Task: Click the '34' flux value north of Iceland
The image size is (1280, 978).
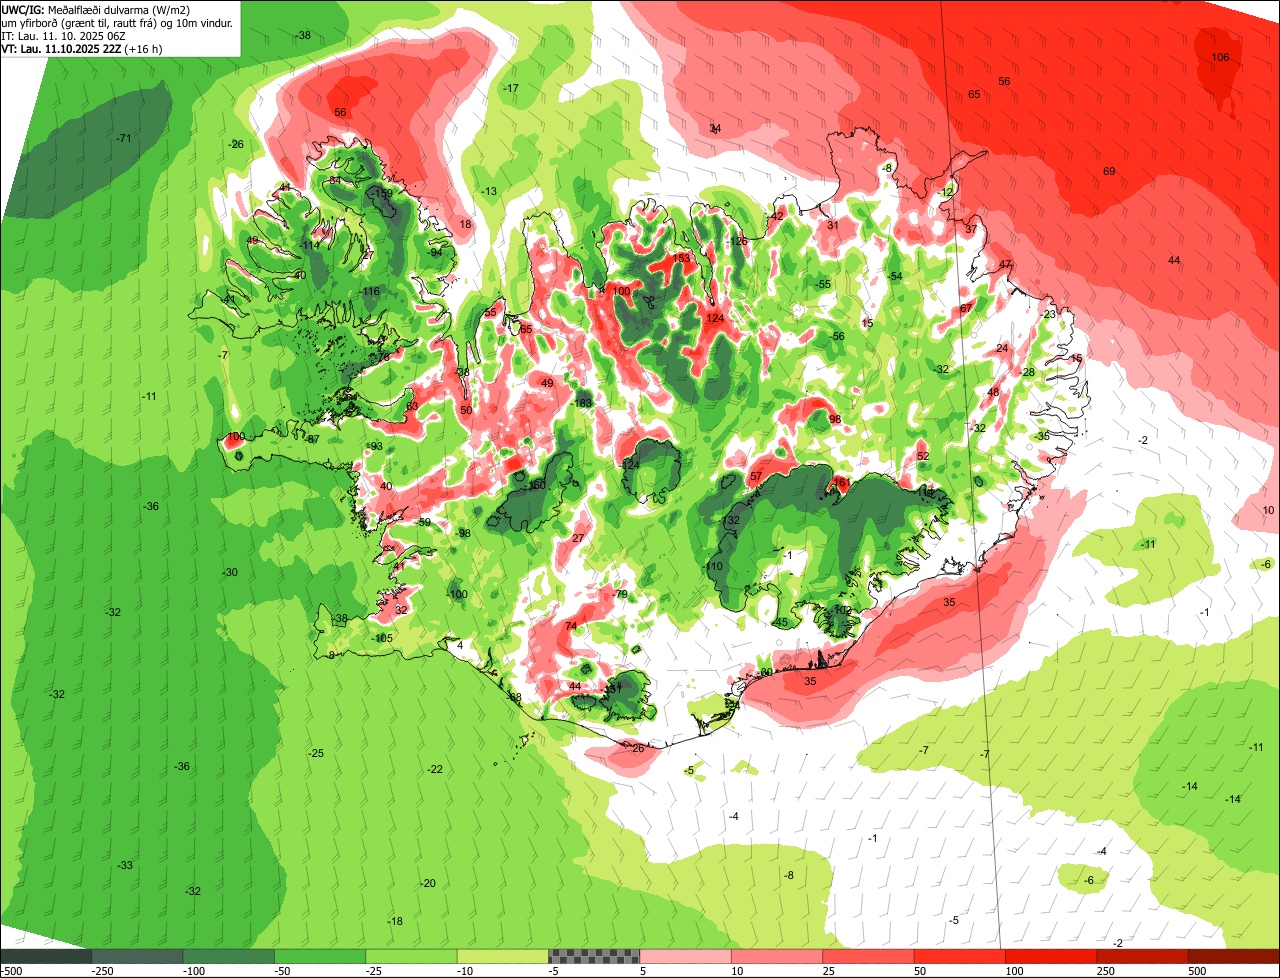Action: coord(715,129)
